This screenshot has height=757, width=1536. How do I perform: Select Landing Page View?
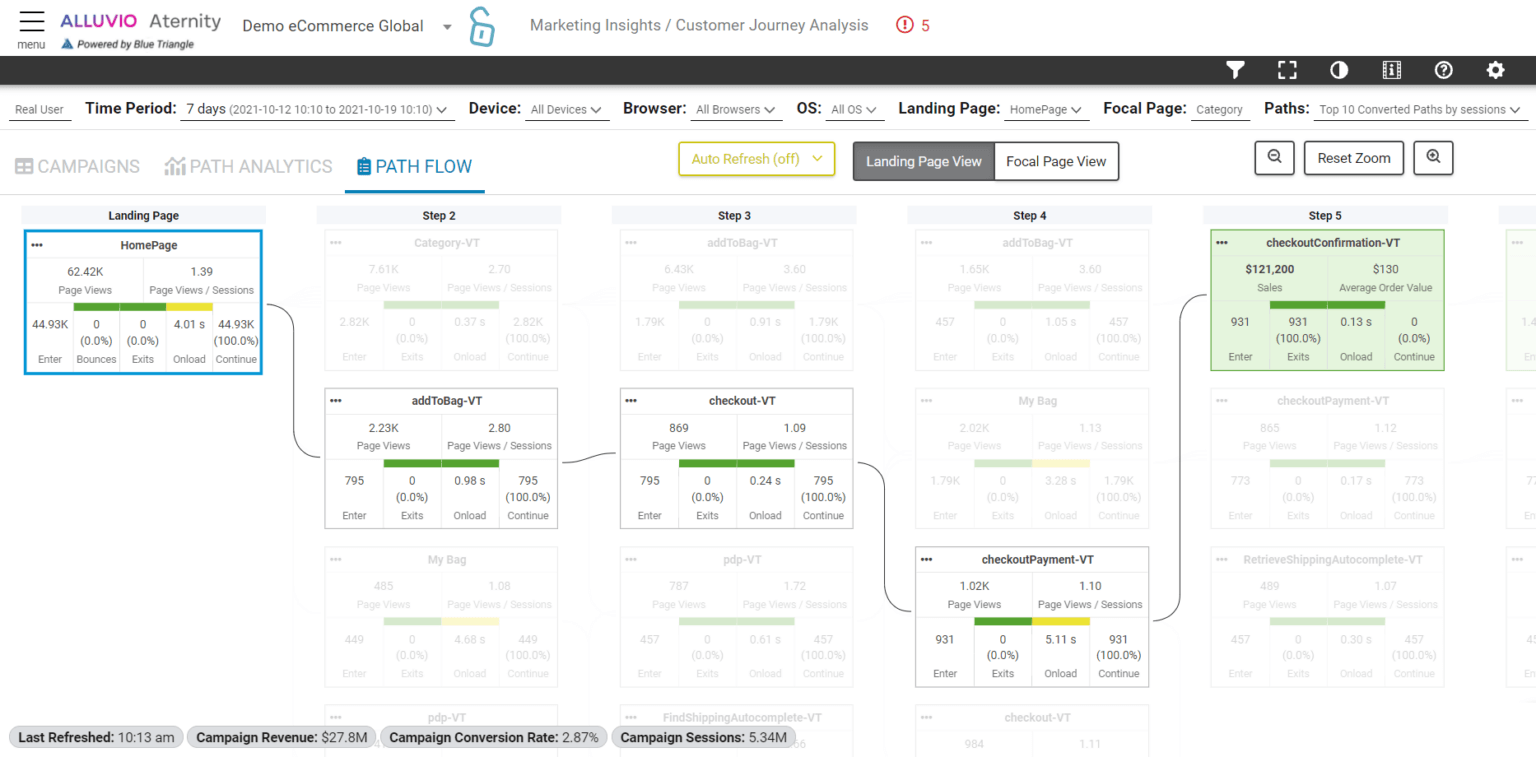(x=922, y=161)
